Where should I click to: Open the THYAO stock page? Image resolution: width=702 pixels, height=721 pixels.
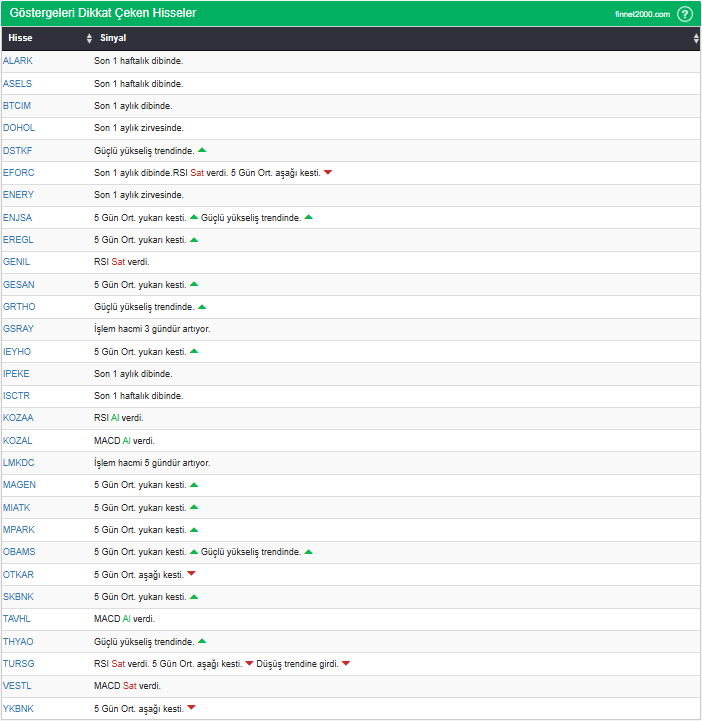pos(18,641)
